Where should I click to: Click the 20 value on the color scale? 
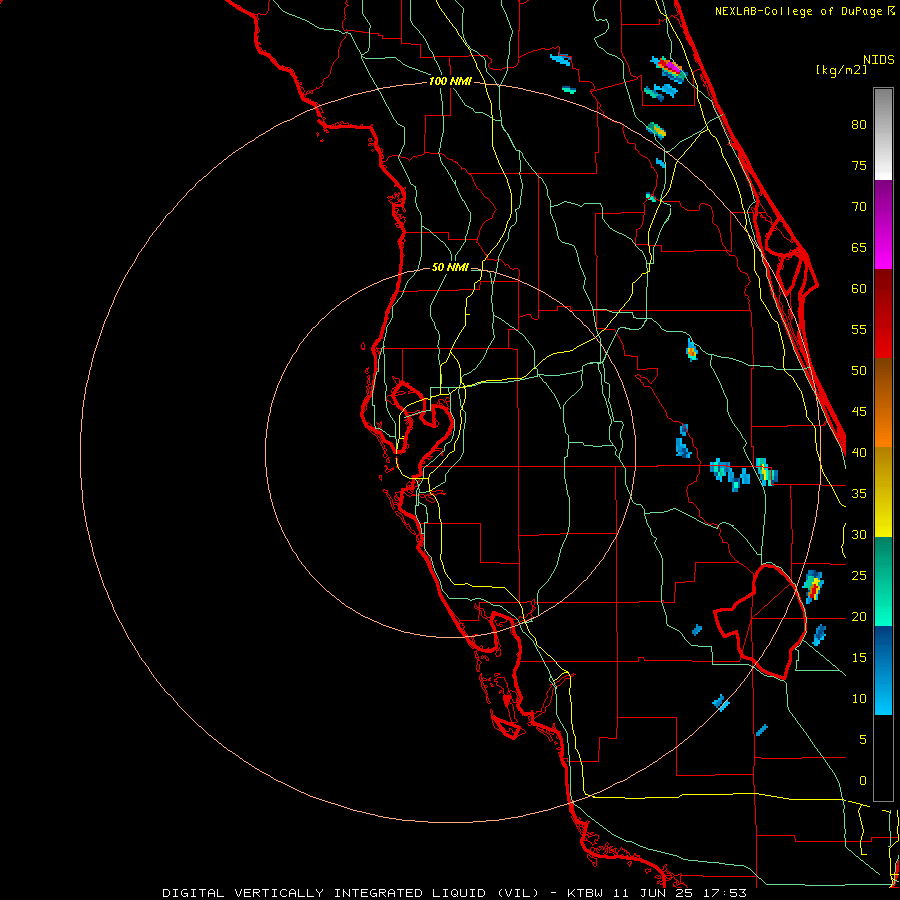859,616
